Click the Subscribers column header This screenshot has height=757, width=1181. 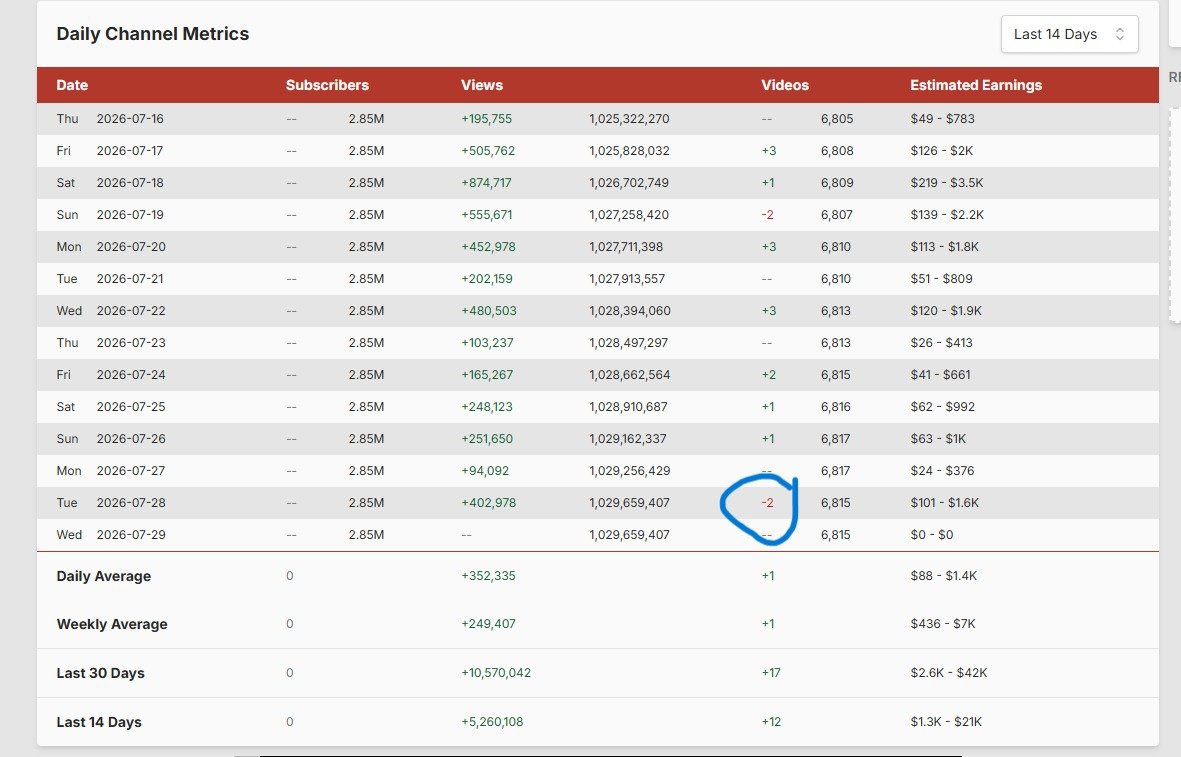tap(327, 85)
